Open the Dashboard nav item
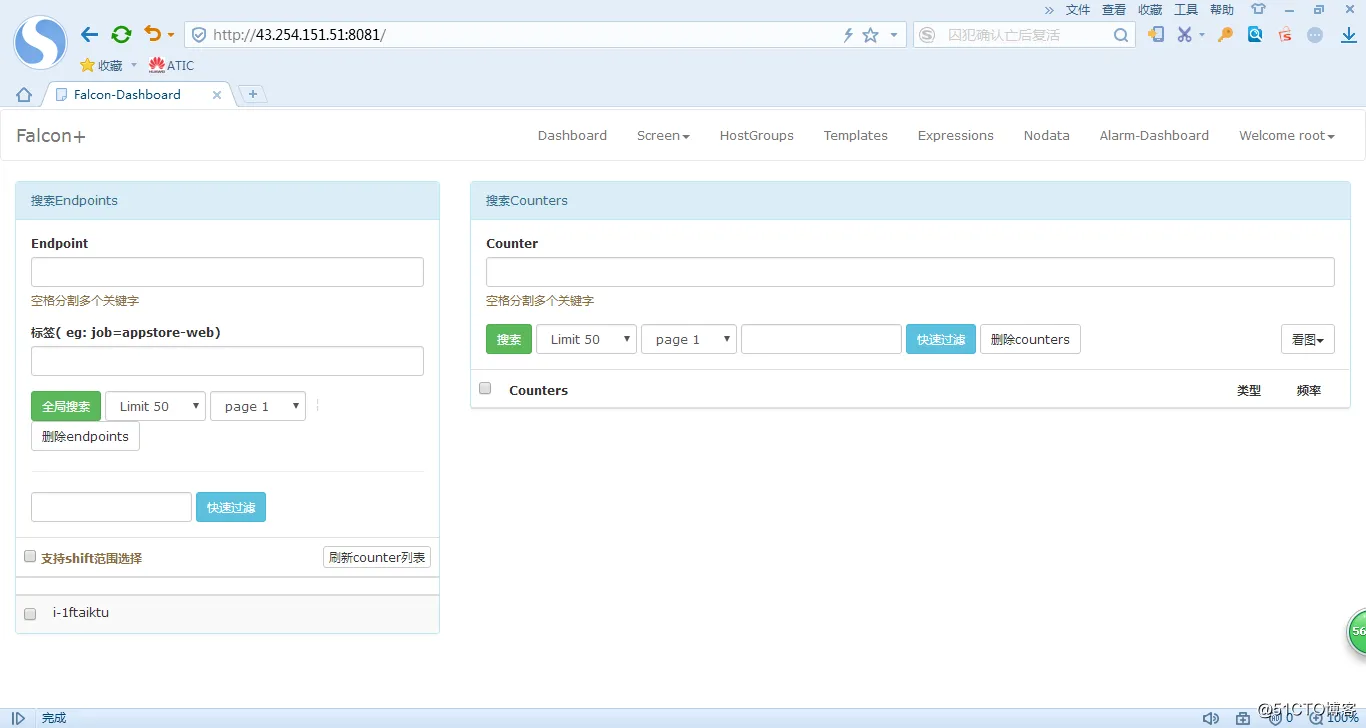Image resolution: width=1366 pixels, height=728 pixels. point(572,135)
